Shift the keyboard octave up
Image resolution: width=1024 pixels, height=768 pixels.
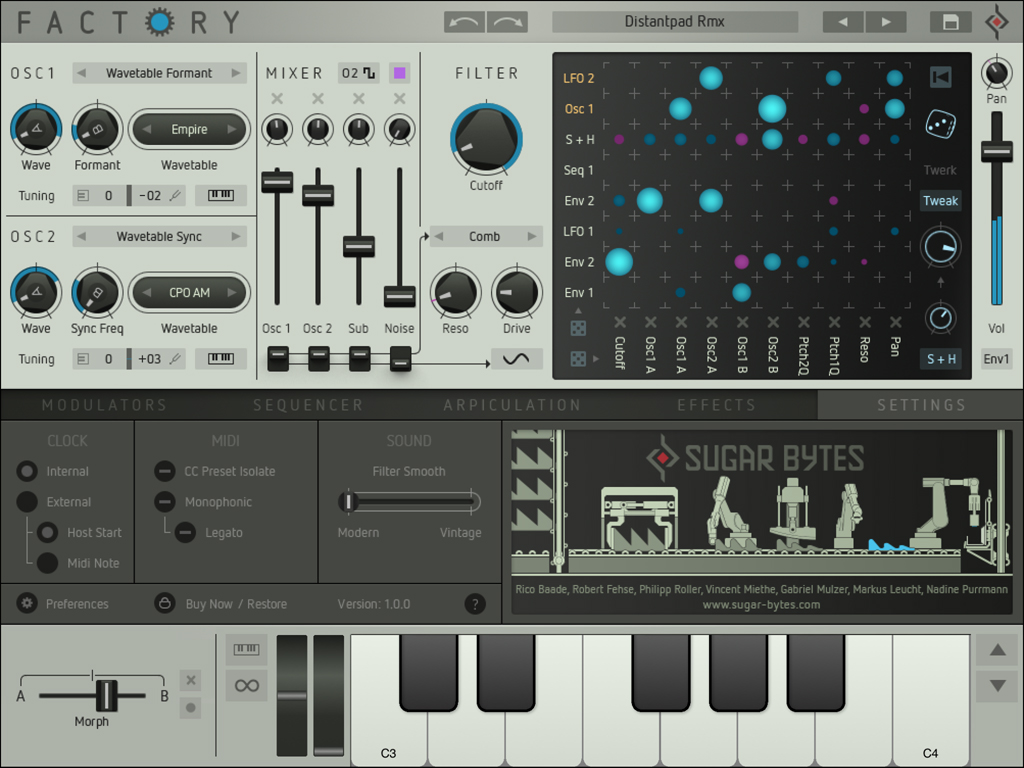point(997,650)
